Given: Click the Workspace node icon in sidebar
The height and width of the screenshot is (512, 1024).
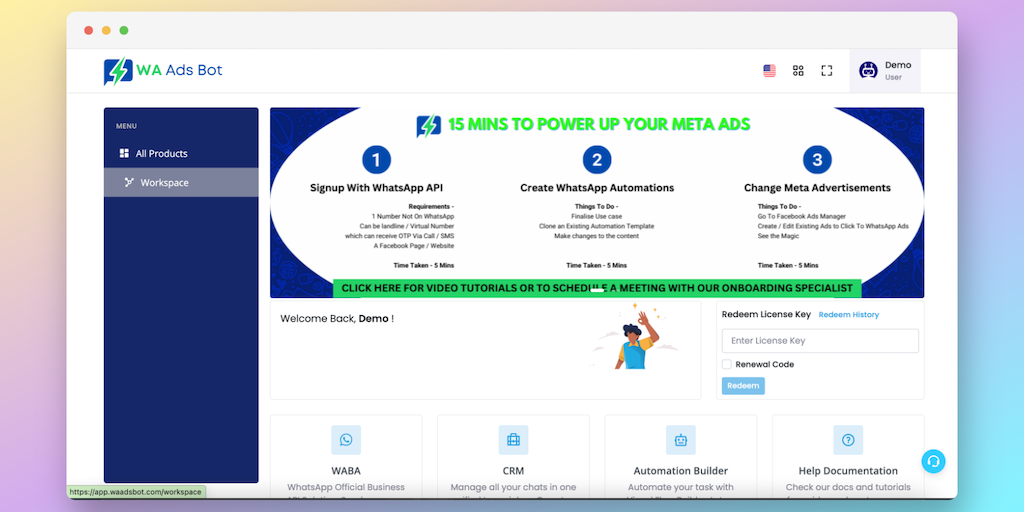Looking at the screenshot, I should [x=129, y=182].
